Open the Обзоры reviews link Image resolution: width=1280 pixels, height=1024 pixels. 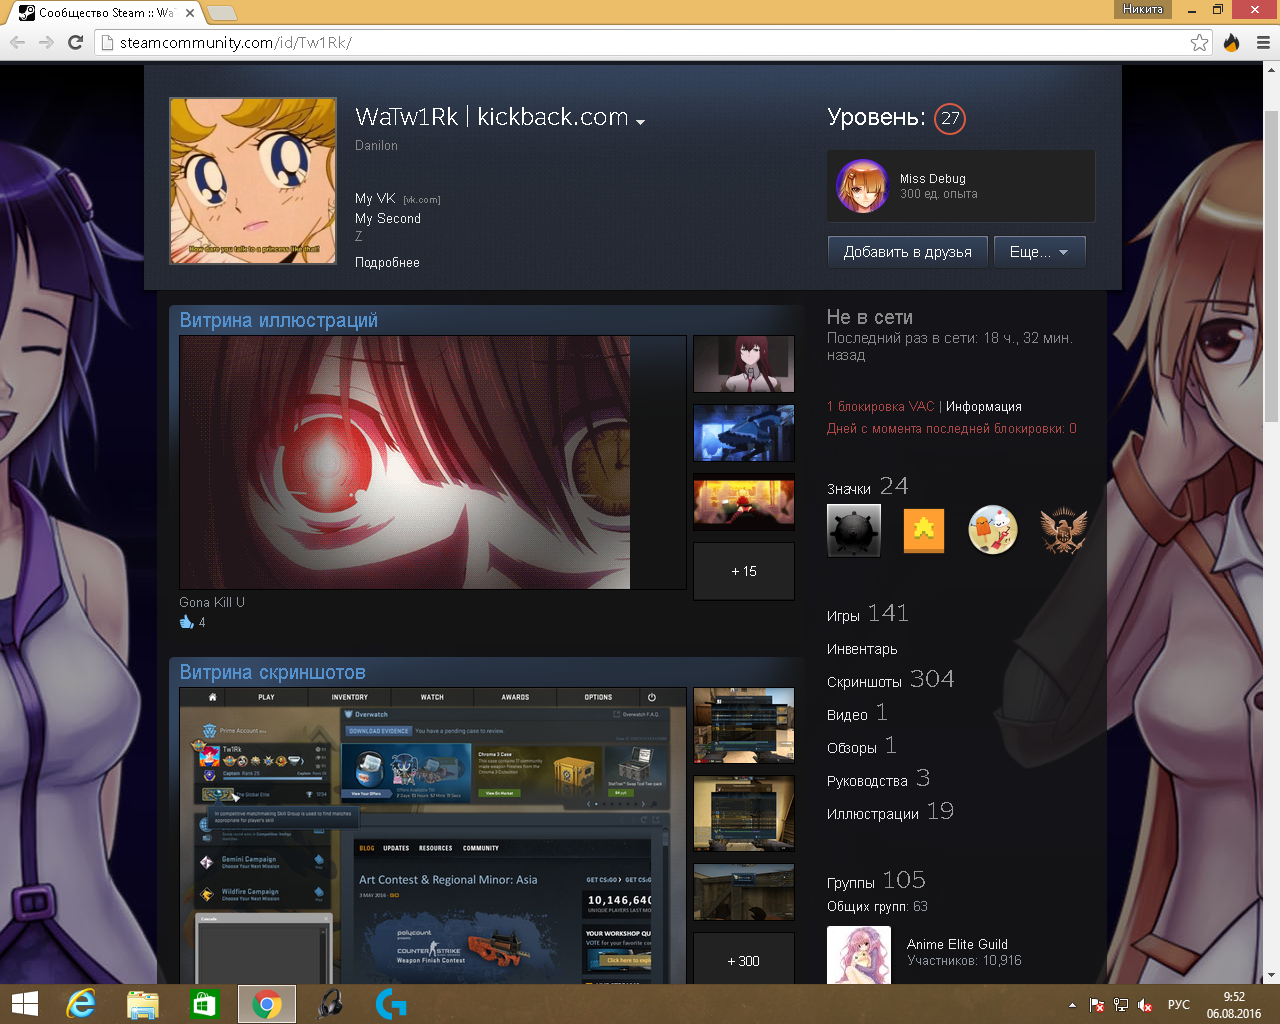click(x=852, y=748)
